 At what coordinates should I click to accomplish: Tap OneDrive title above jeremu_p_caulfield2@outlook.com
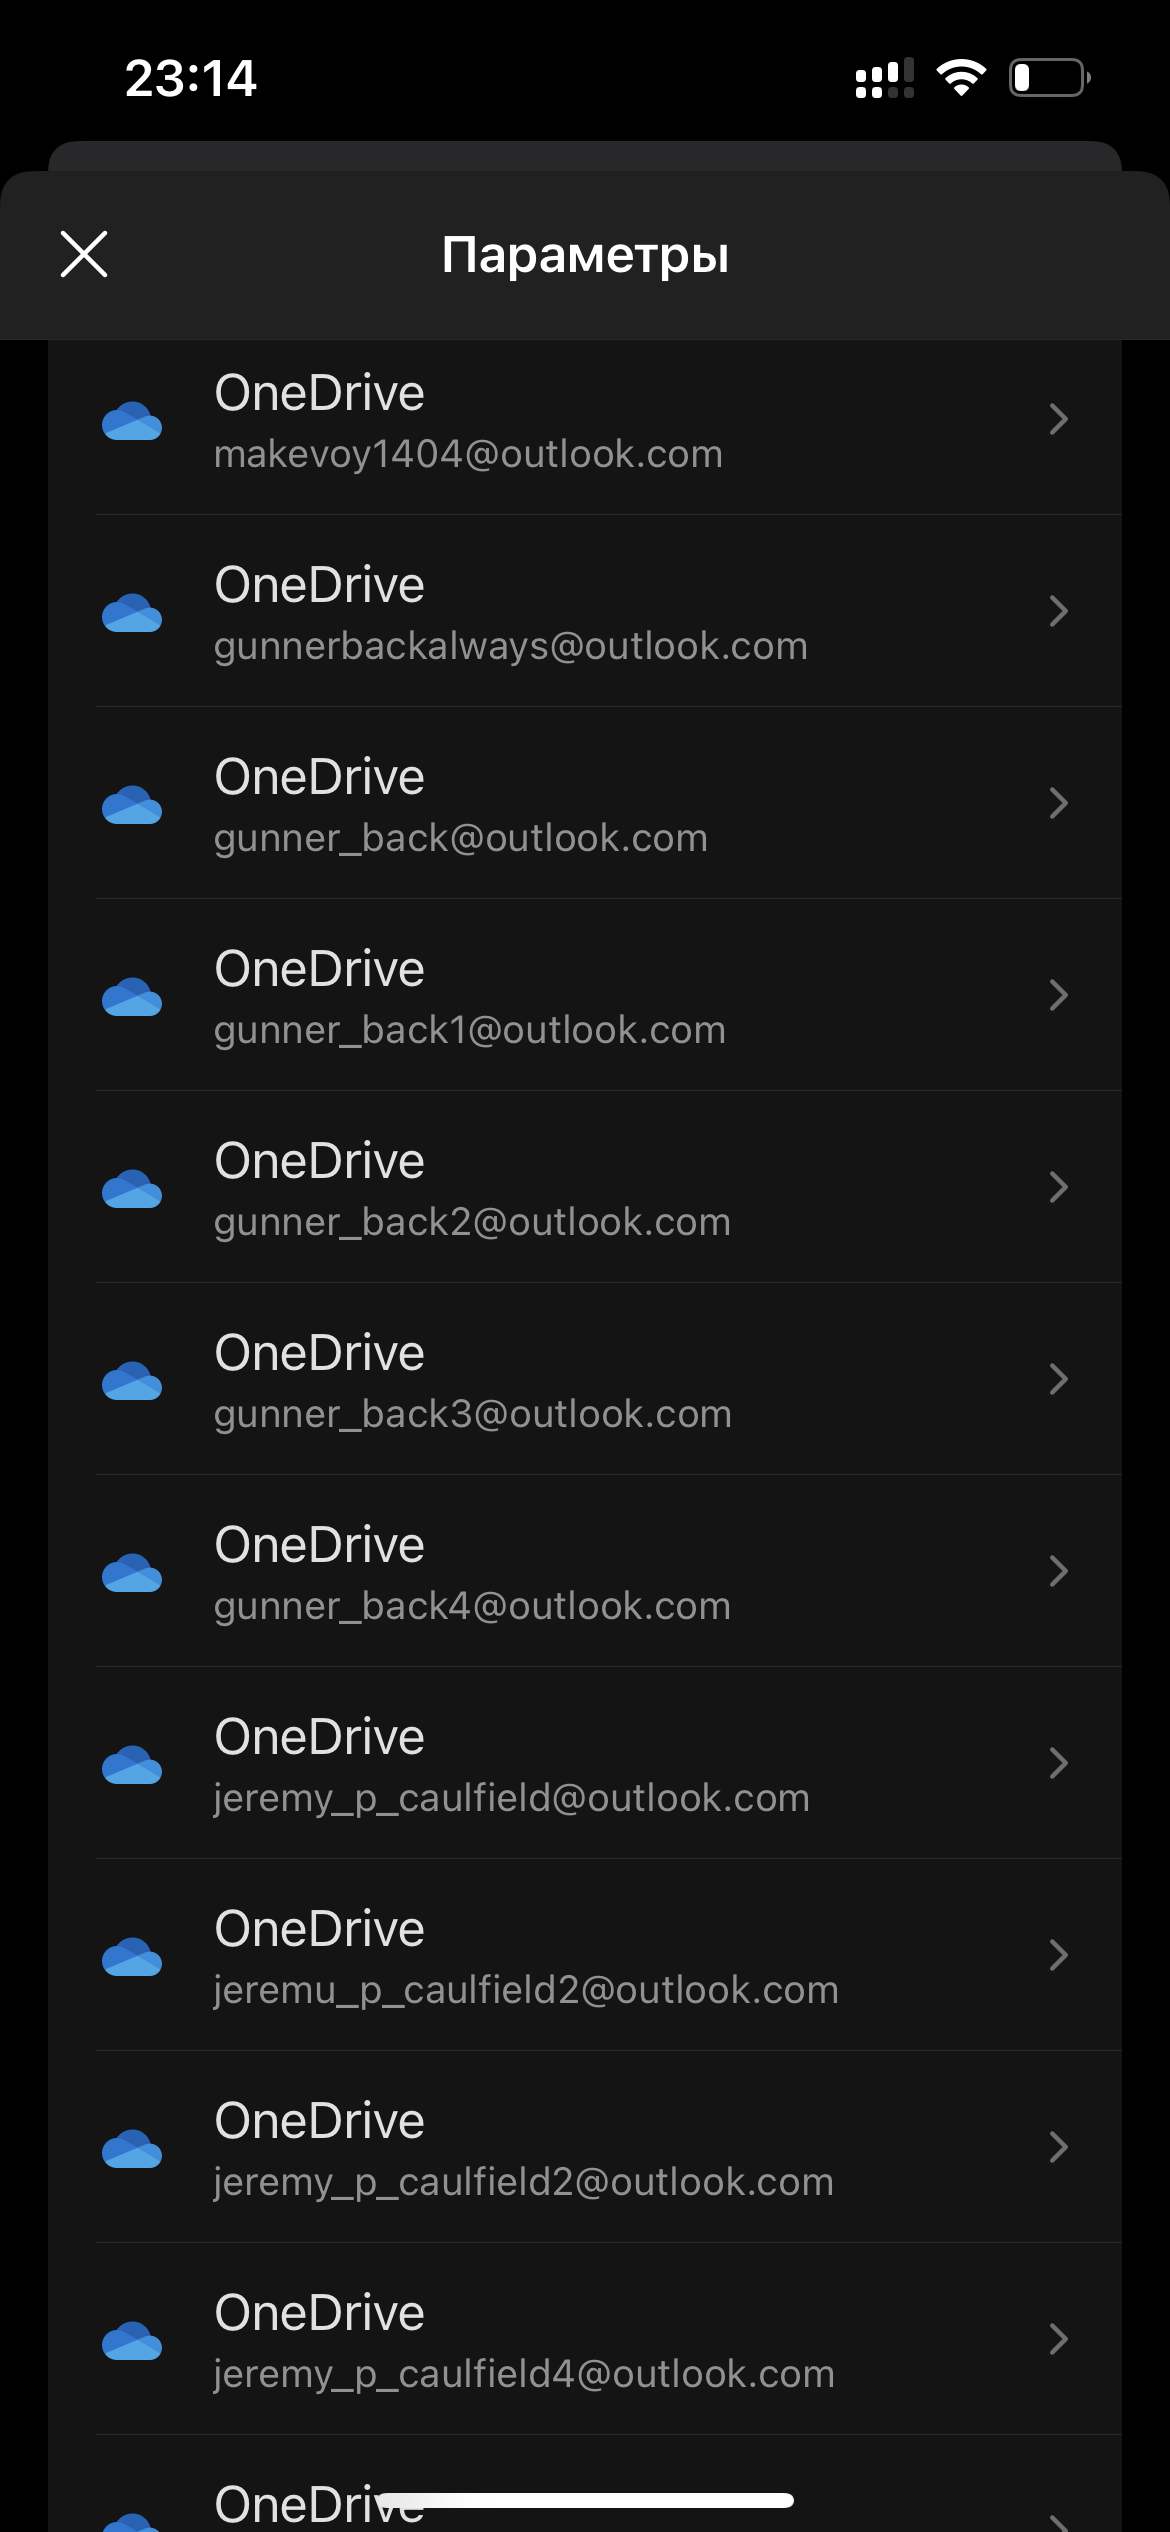[x=320, y=1929]
